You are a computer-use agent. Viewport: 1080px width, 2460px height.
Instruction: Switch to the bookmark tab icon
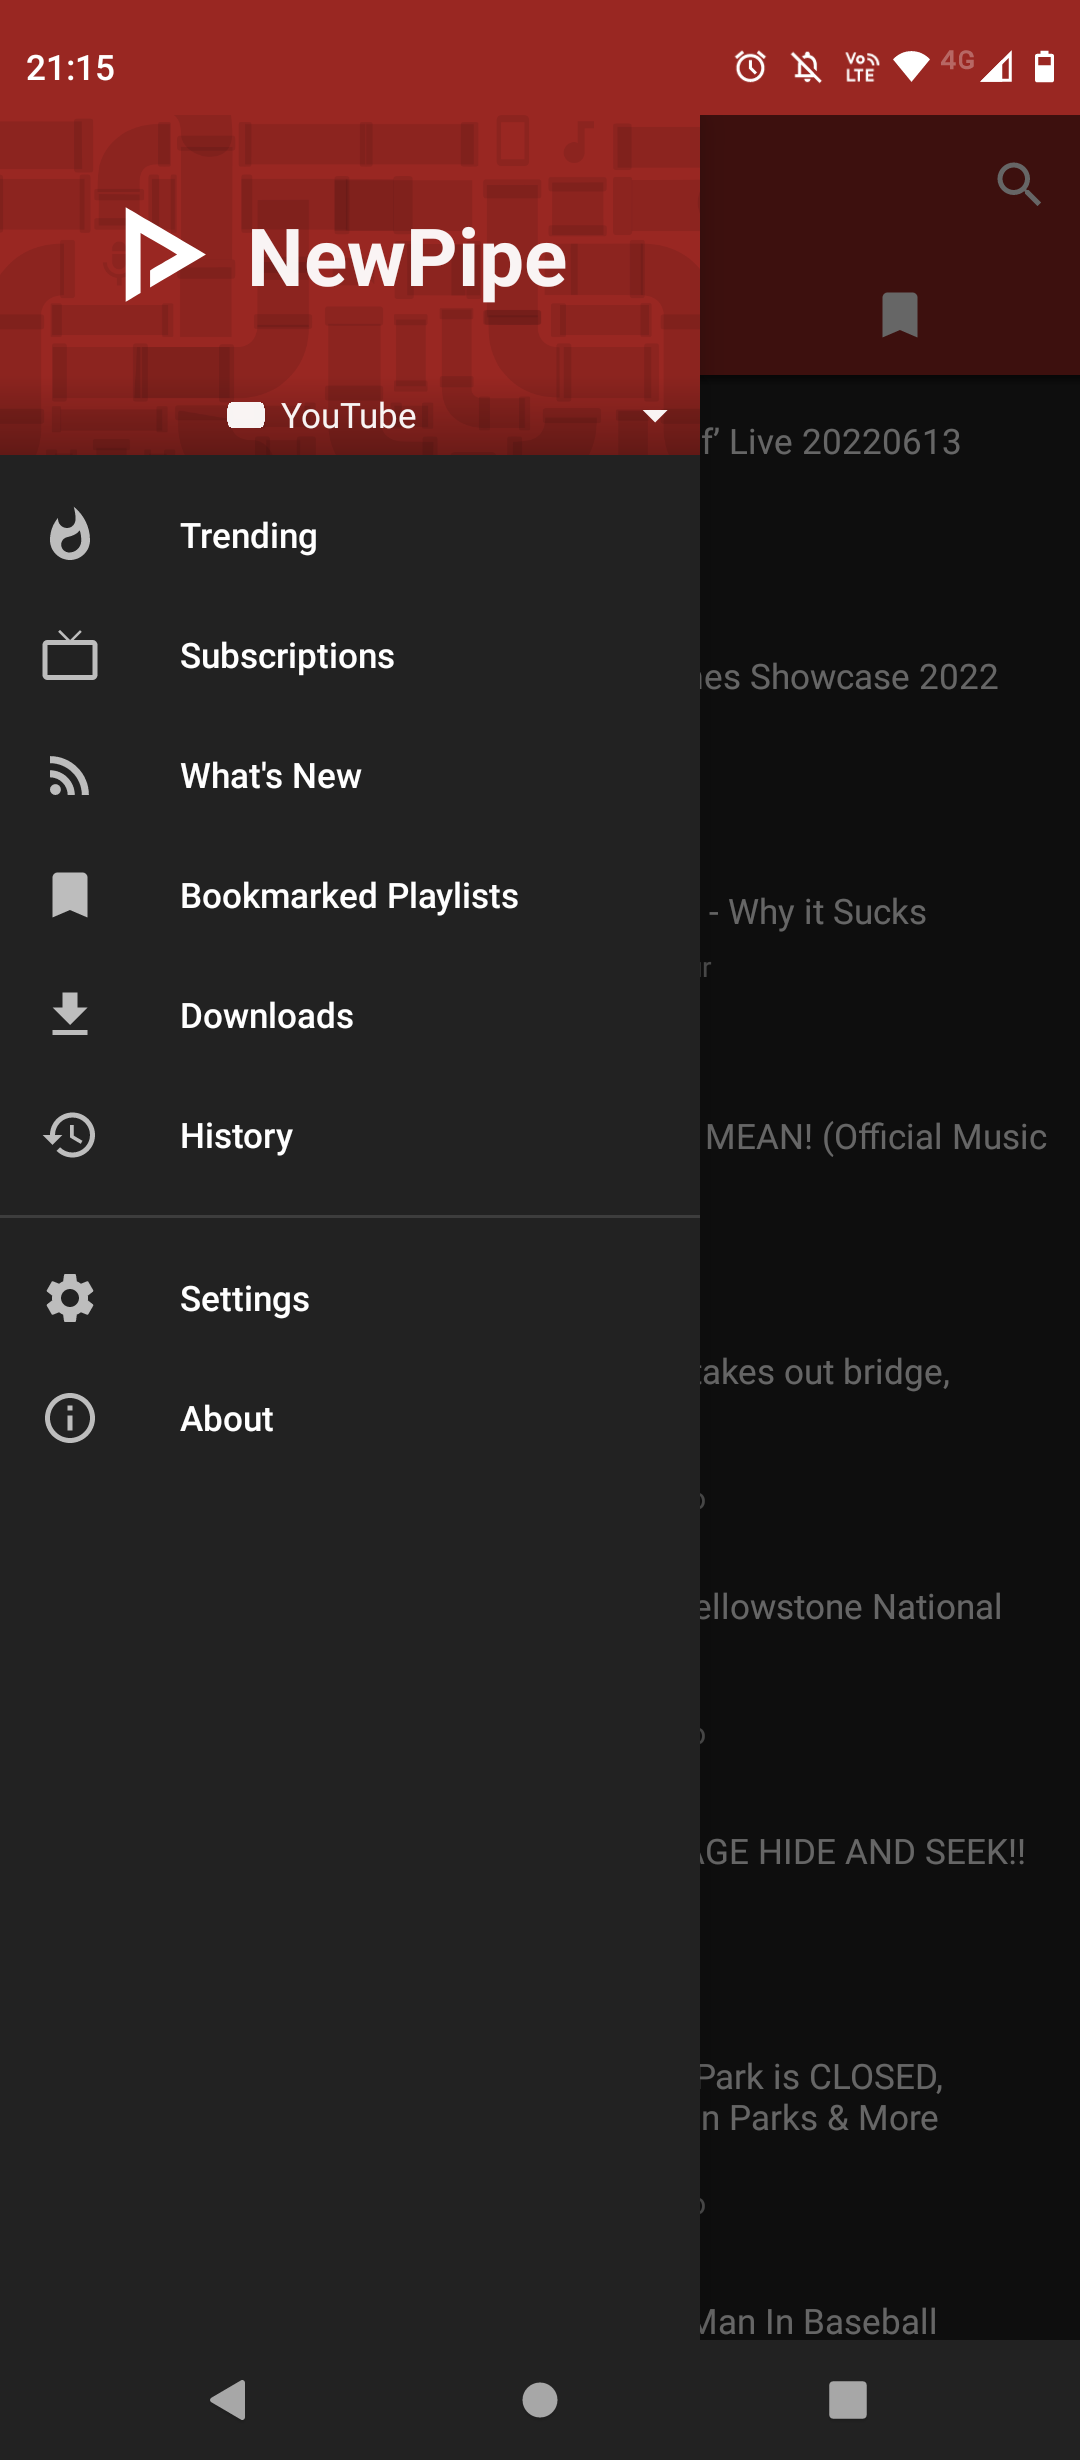(900, 315)
